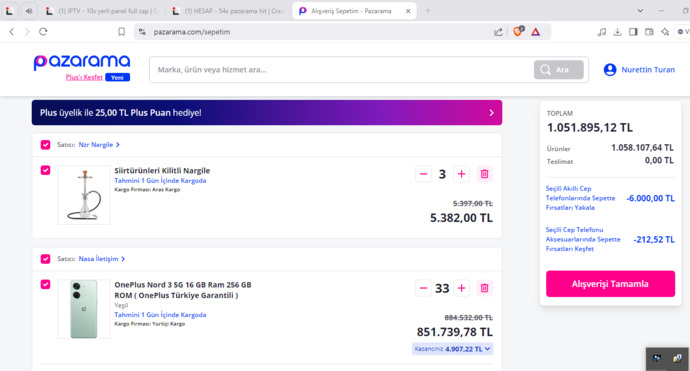Open the Plus üyelik banner arrow
690x371 pixels.
tap(492, 113)
